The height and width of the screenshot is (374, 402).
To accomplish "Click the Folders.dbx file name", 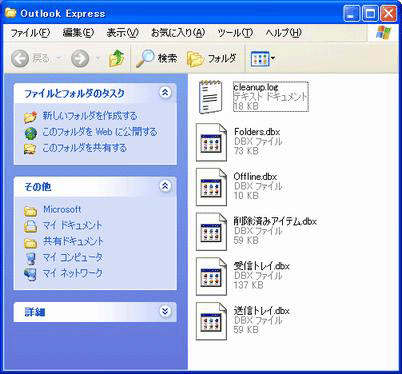I will point(257,132).
